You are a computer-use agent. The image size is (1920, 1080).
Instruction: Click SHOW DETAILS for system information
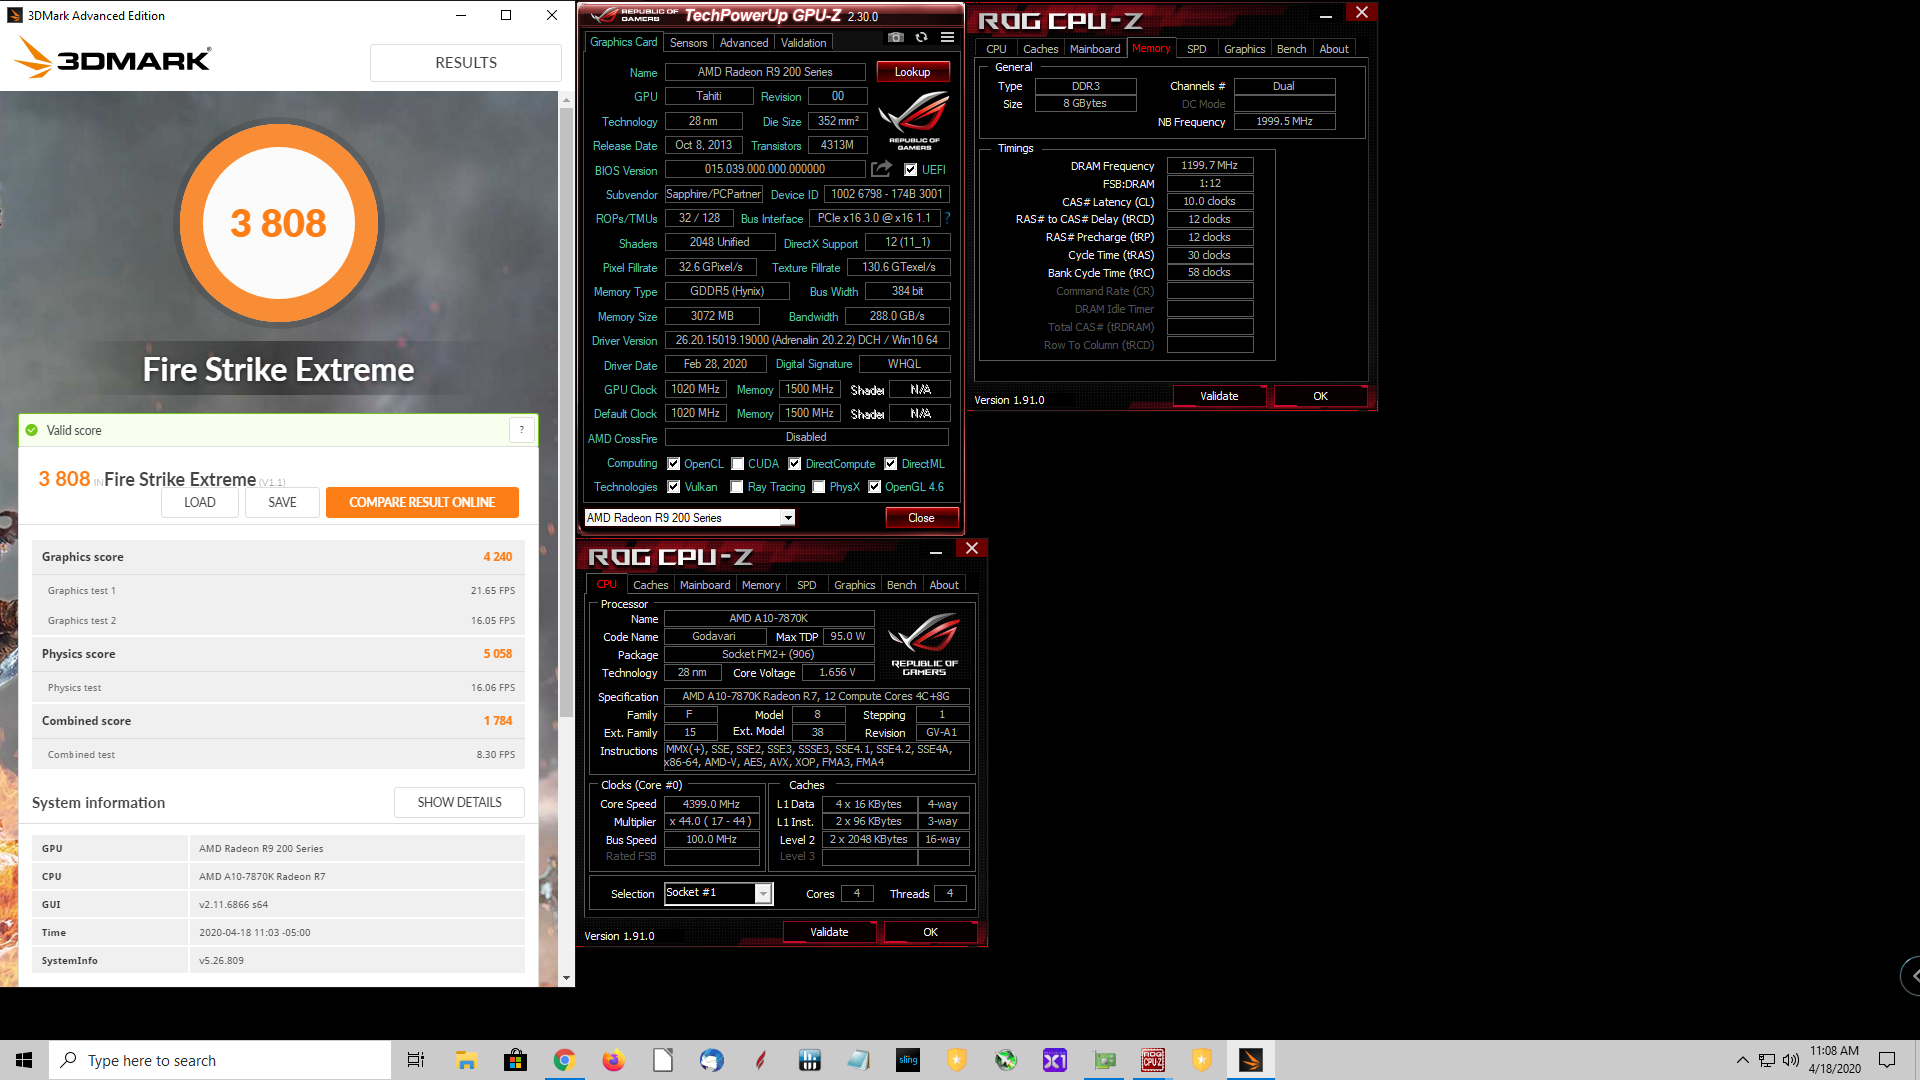click(x=459, y=802)
